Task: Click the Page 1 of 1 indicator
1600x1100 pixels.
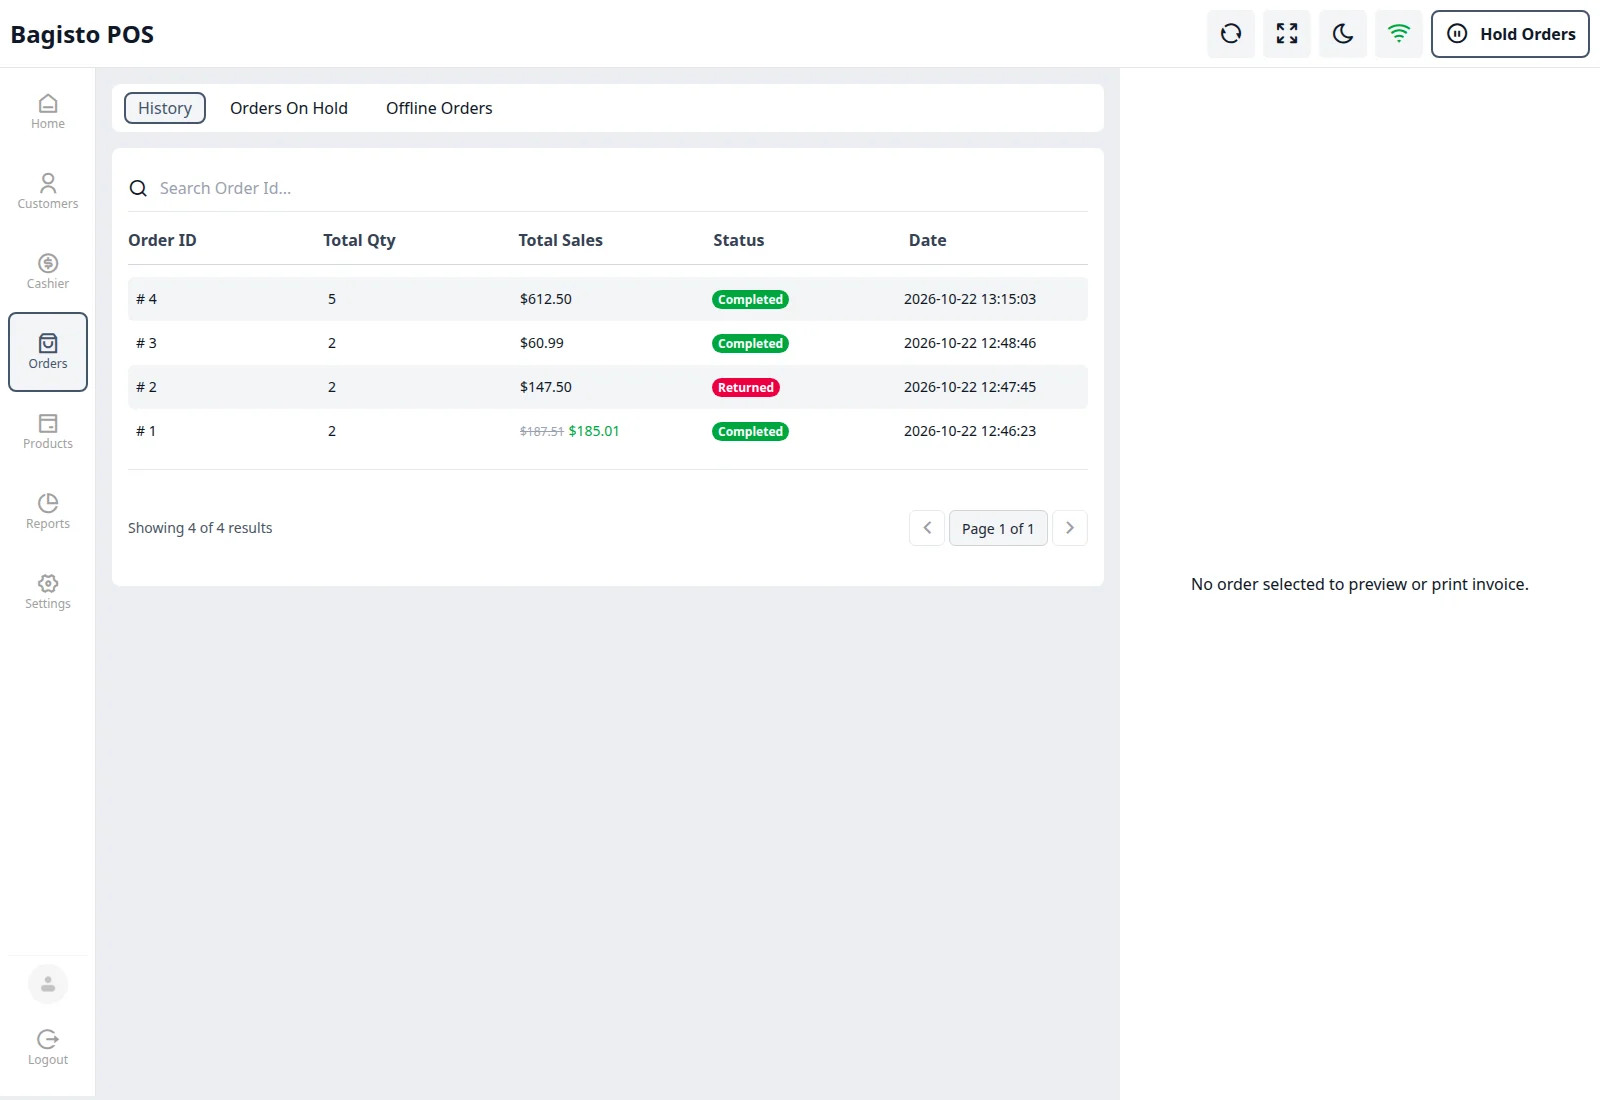Action: (998, 528)
